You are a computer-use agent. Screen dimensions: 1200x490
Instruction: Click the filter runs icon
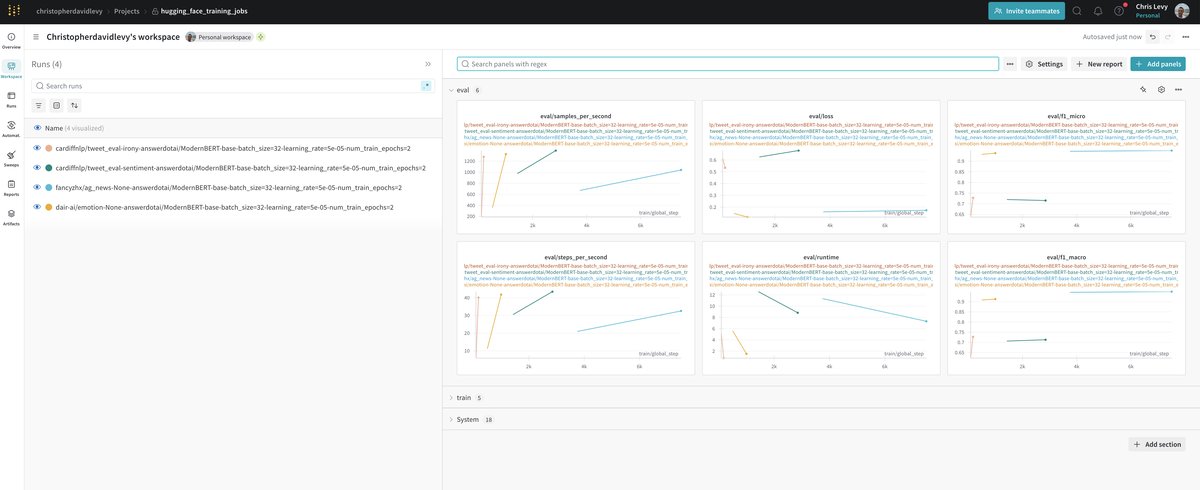click(39, 105)
